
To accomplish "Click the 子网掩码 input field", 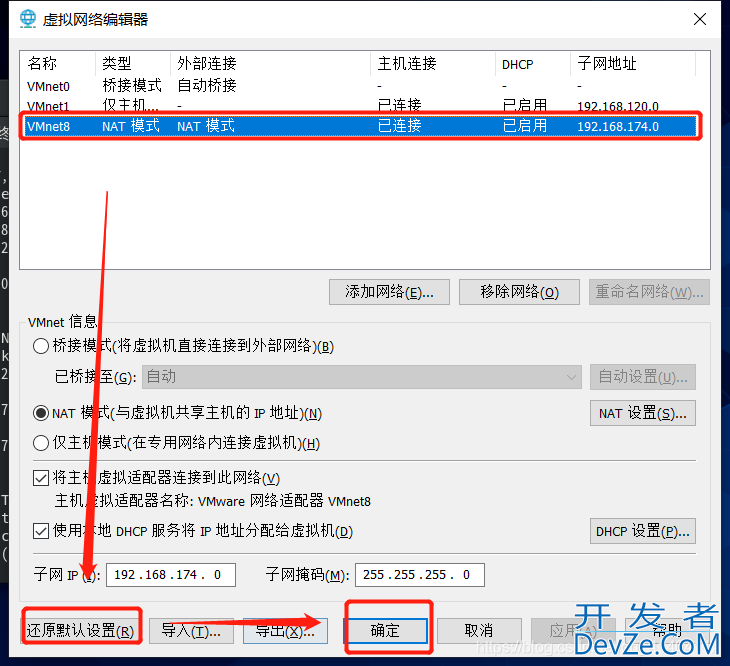I will [419, 575].
